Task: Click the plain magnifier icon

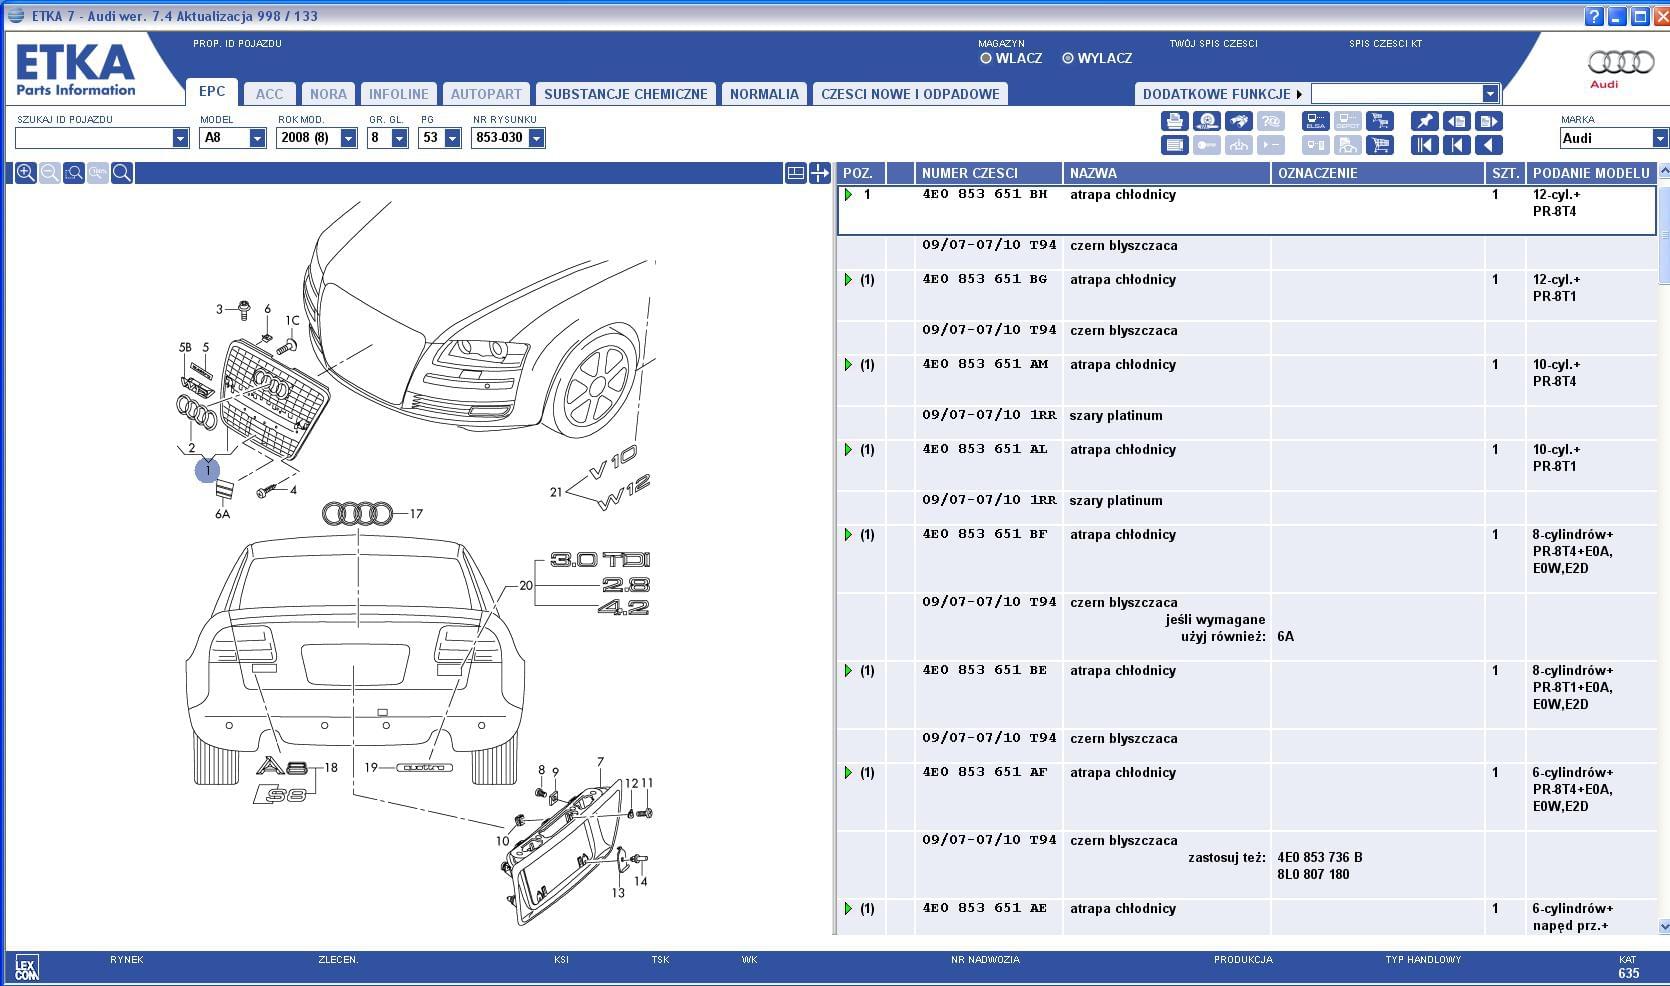Action: click(122, 173)
